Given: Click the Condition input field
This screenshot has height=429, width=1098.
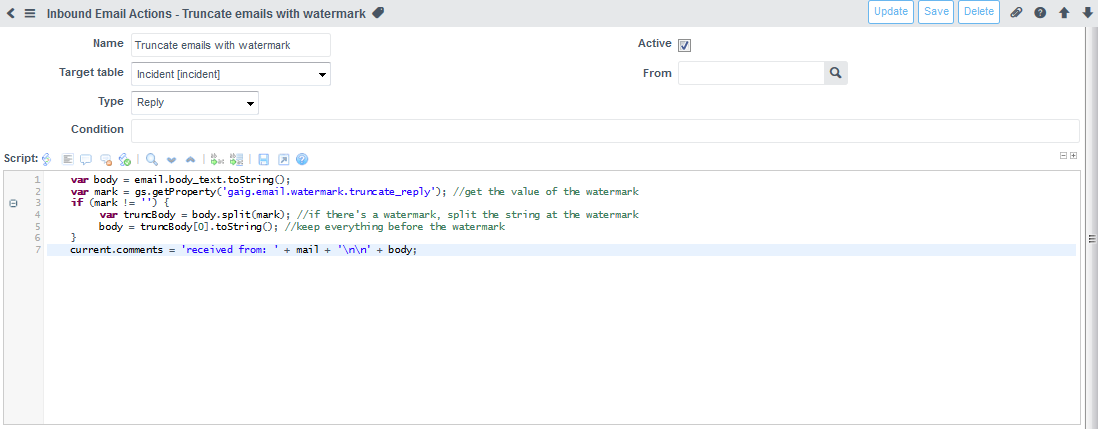Looking at the screenshot, I should click(605, 131).
